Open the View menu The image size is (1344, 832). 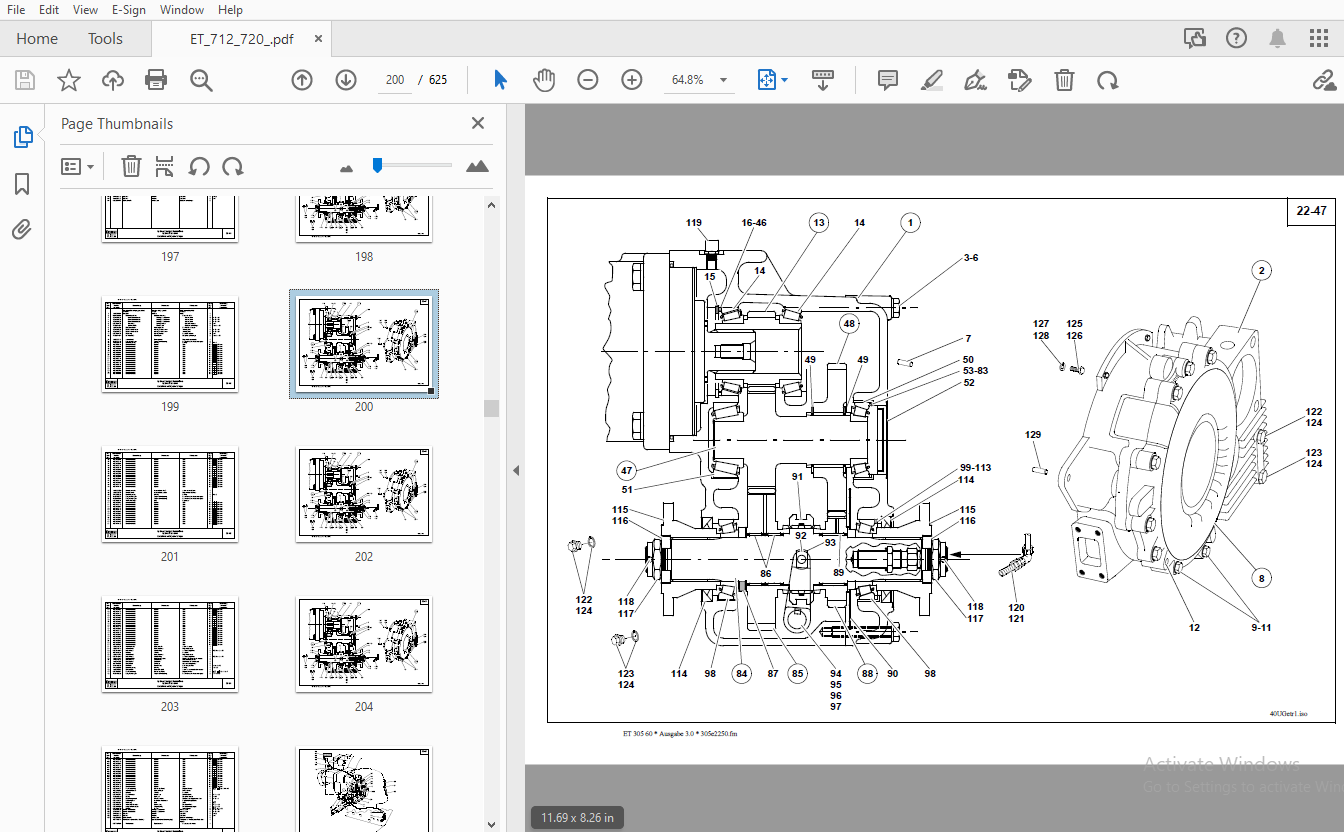(86, 10)
